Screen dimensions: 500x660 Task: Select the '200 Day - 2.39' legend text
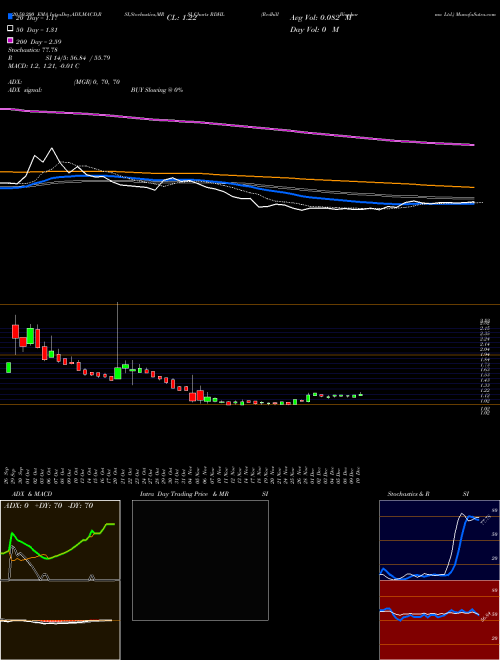(x=38, y=41)
